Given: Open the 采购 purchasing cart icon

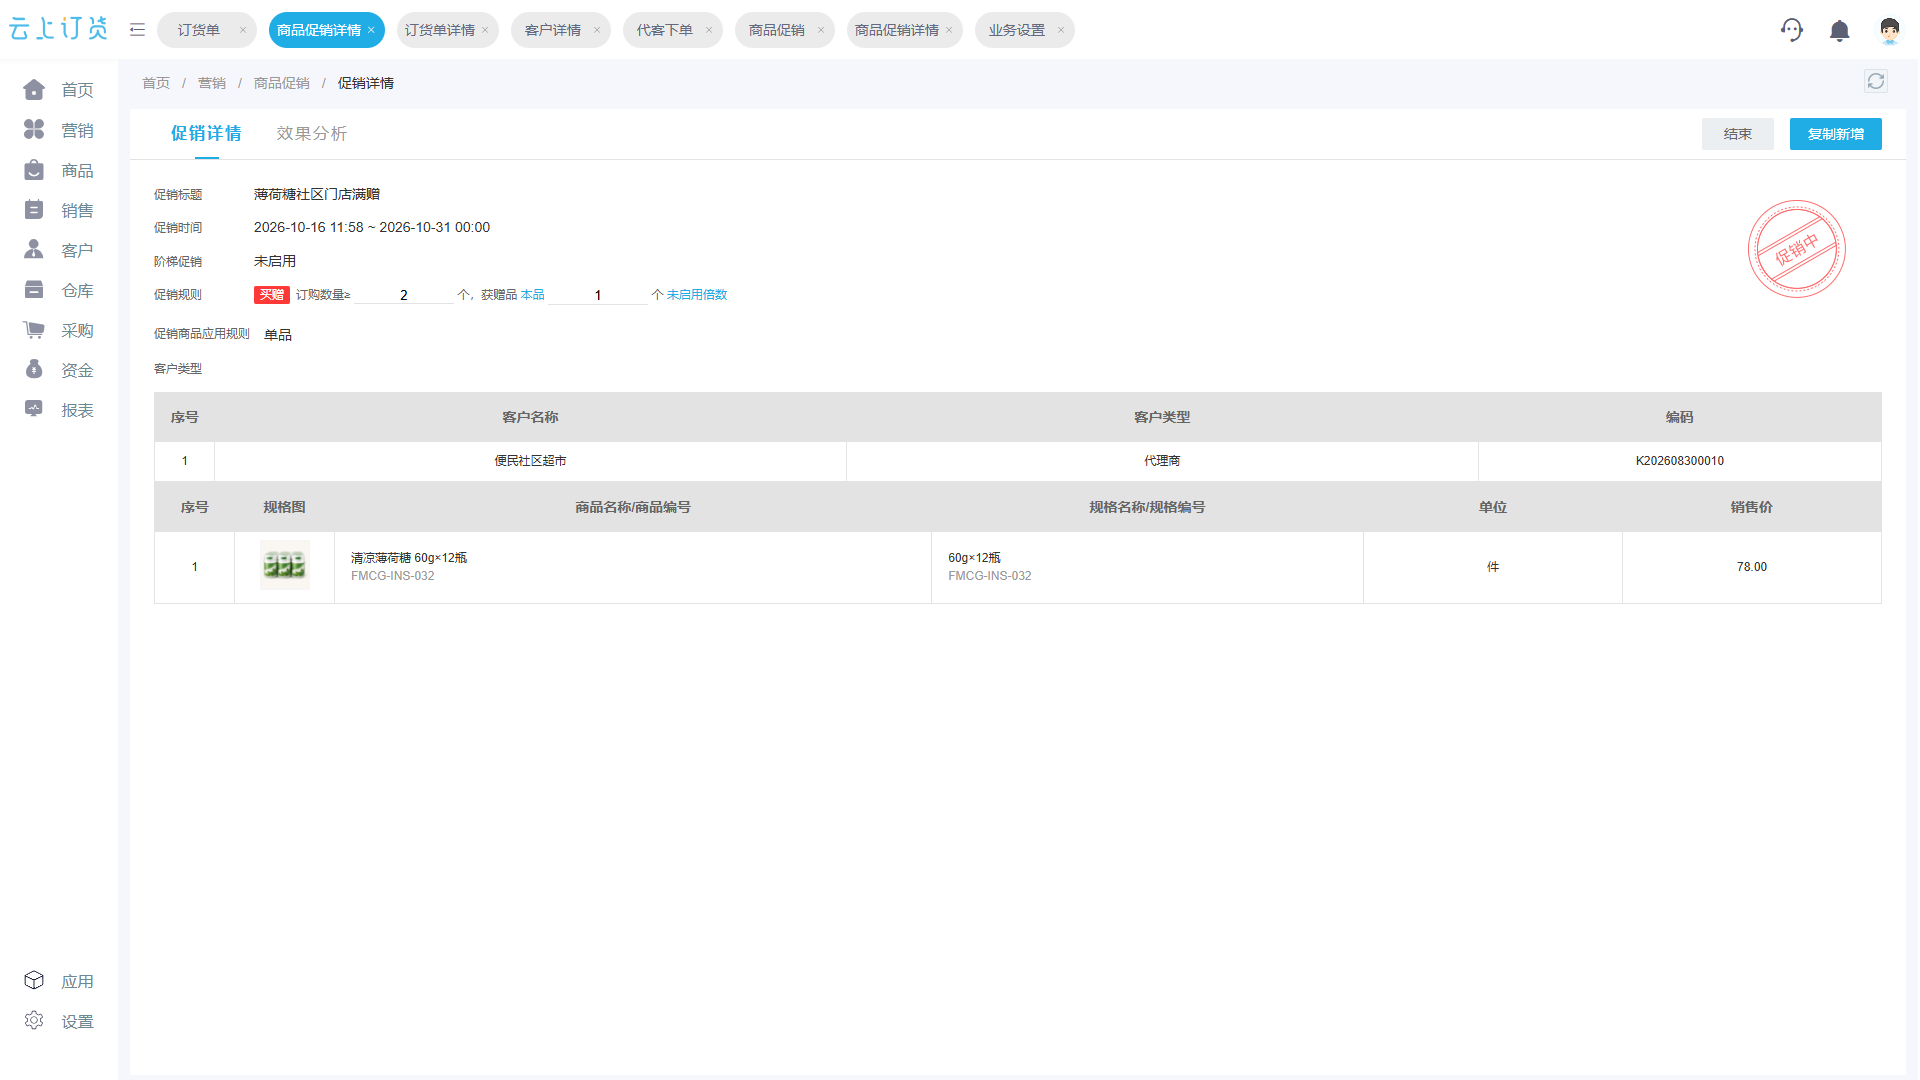Looking at the screenshot, I should pos(34,330).
